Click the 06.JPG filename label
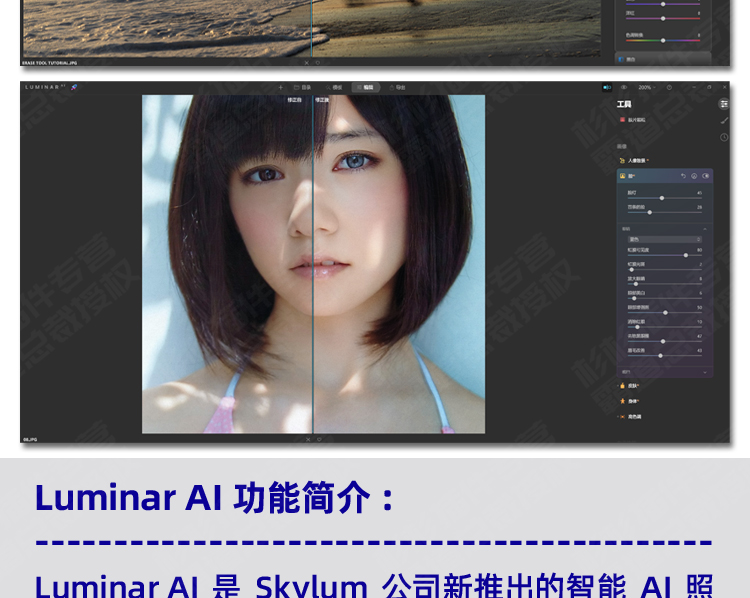The height and width of the screenshot is (598, 750). (x=30, y=439)
